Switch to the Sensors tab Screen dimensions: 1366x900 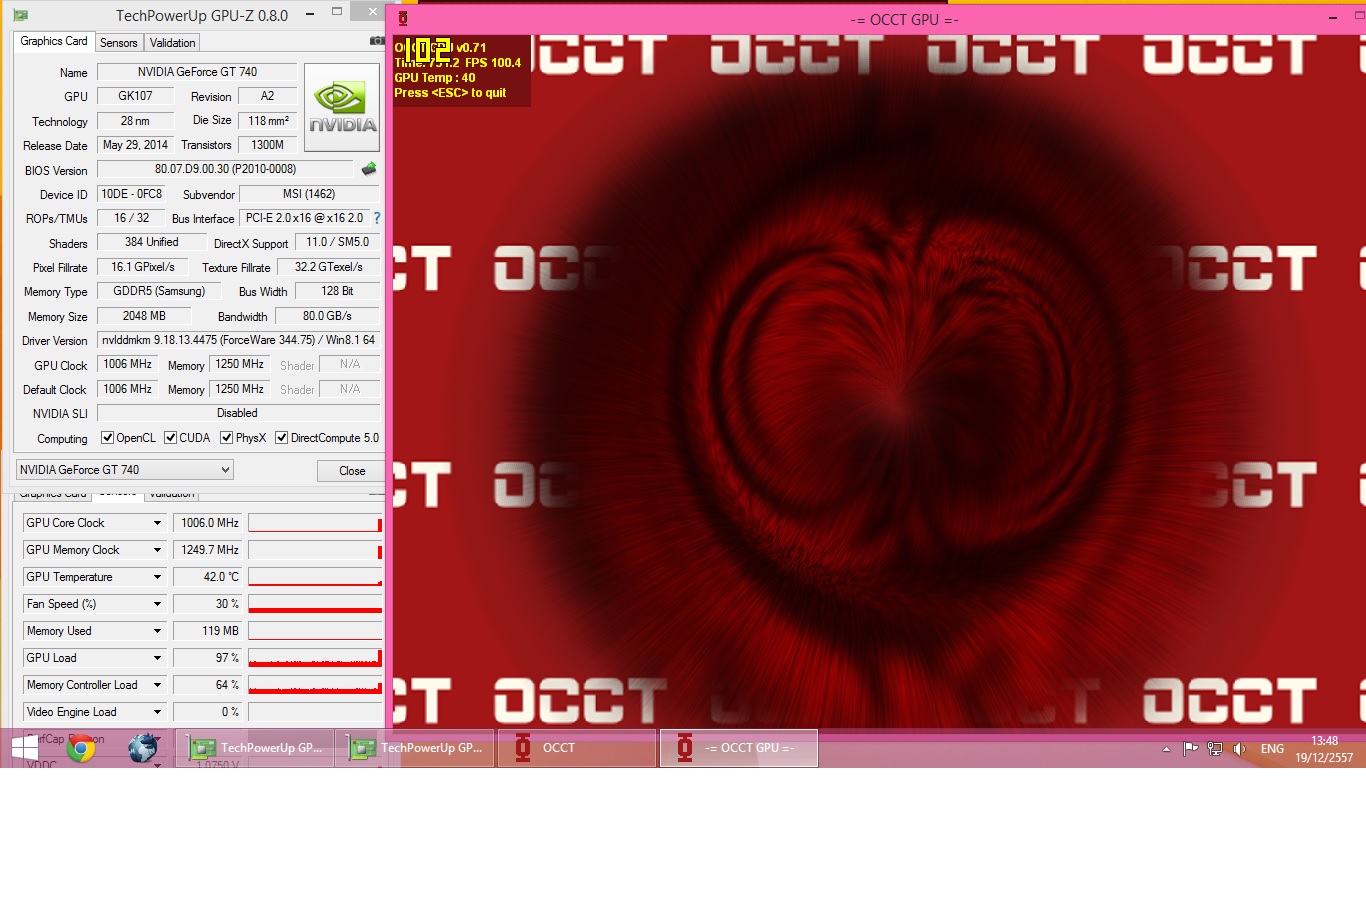tap(119, 43)
